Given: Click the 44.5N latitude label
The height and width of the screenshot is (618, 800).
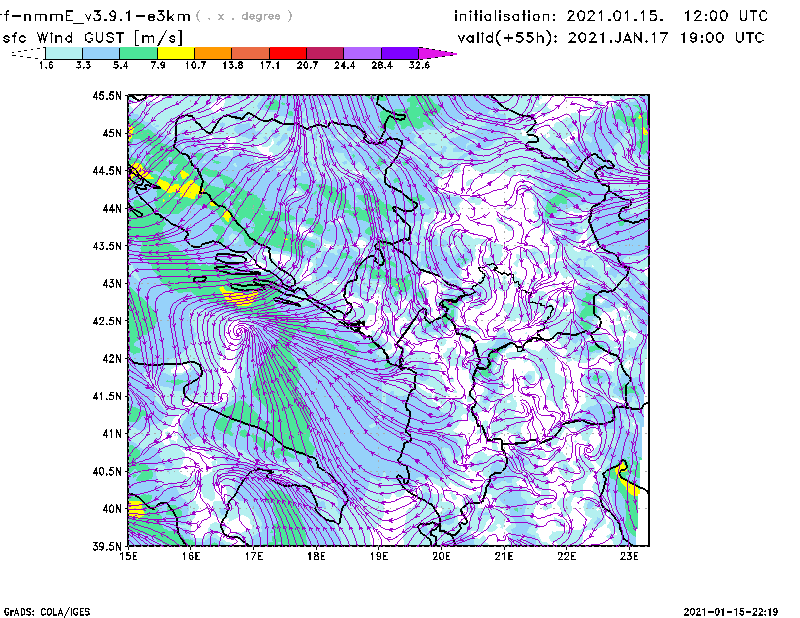Looking at the screenshot, I should [x=107, y=170].
